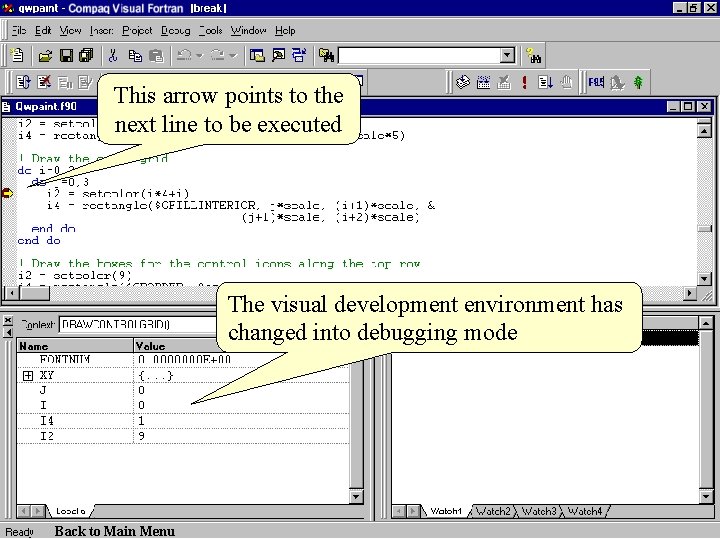Click the I4 variable name
The height and width of the screenshot is (540, 720).
click(46, 421)
